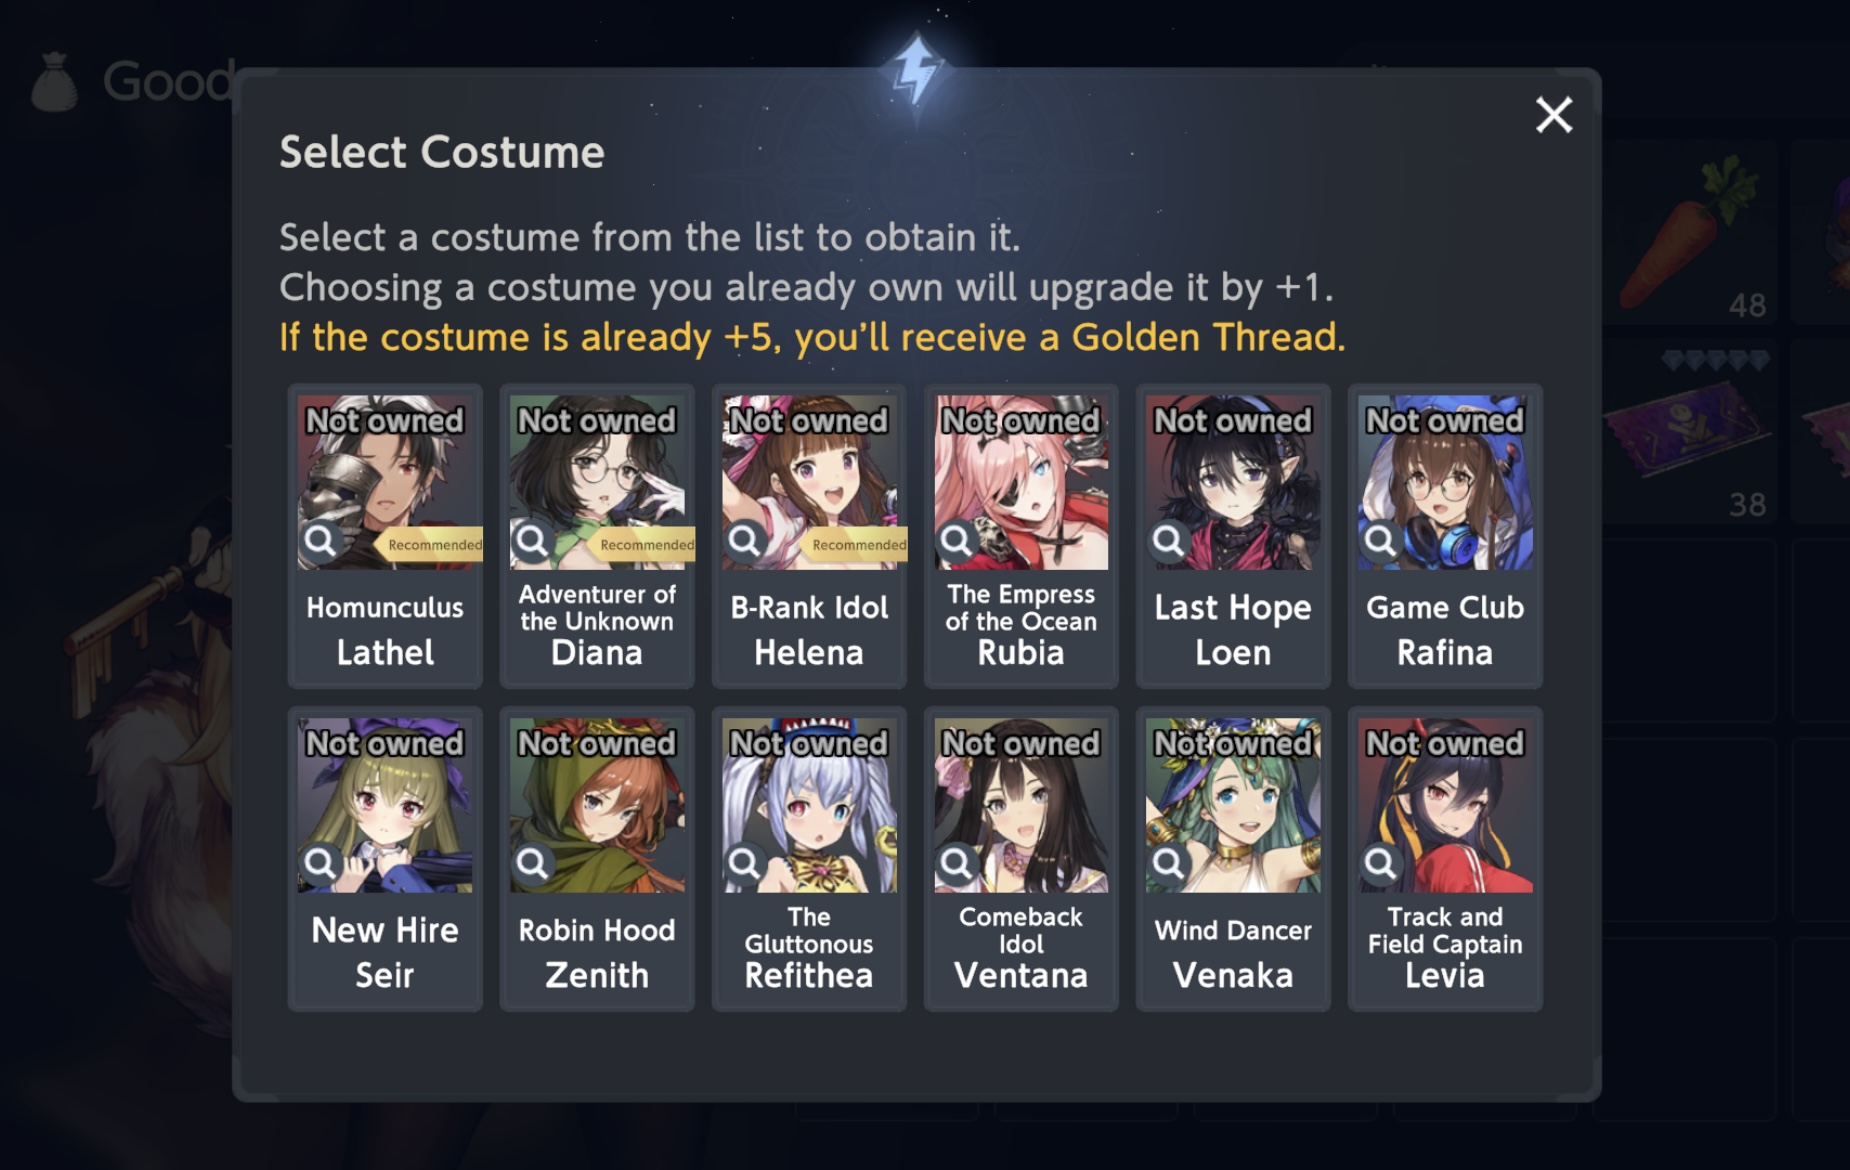Tap magnifier on Empress of the Ocean Rubia
Viewport: 1850px width, 1170px height.
[957, 541]
